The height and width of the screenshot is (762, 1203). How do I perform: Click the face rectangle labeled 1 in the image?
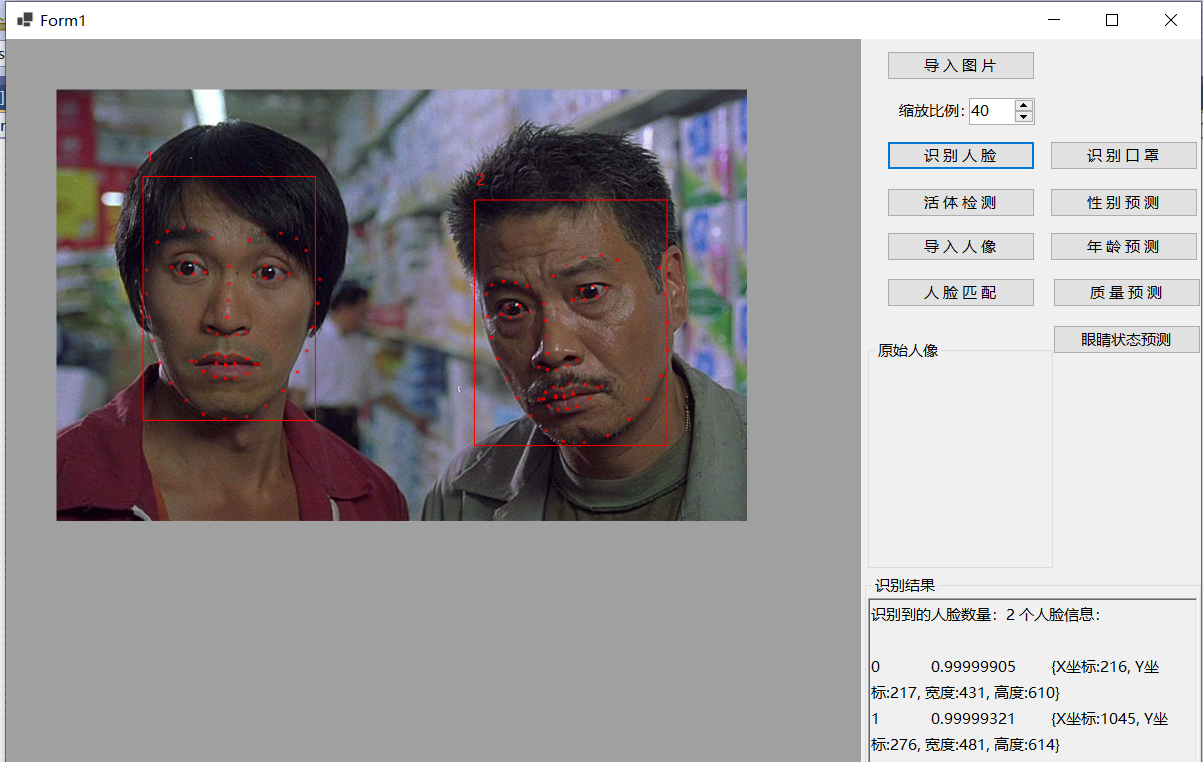230,295
